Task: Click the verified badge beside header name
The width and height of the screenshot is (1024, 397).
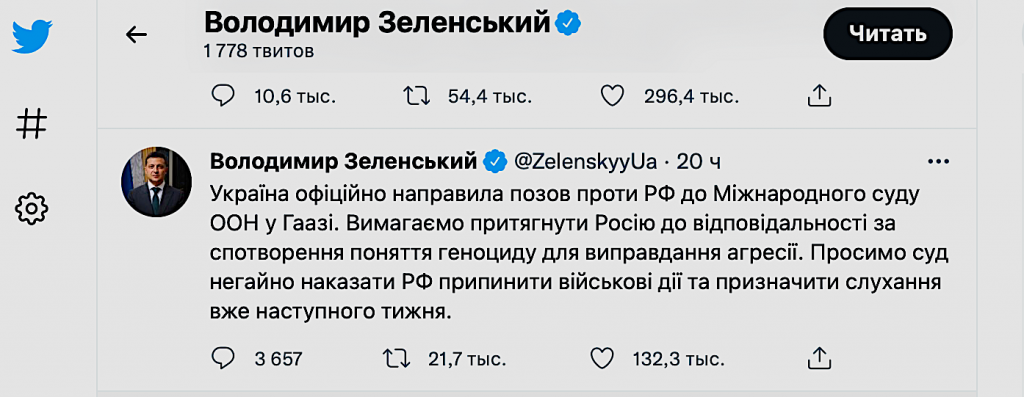Action: pos(568,24)
